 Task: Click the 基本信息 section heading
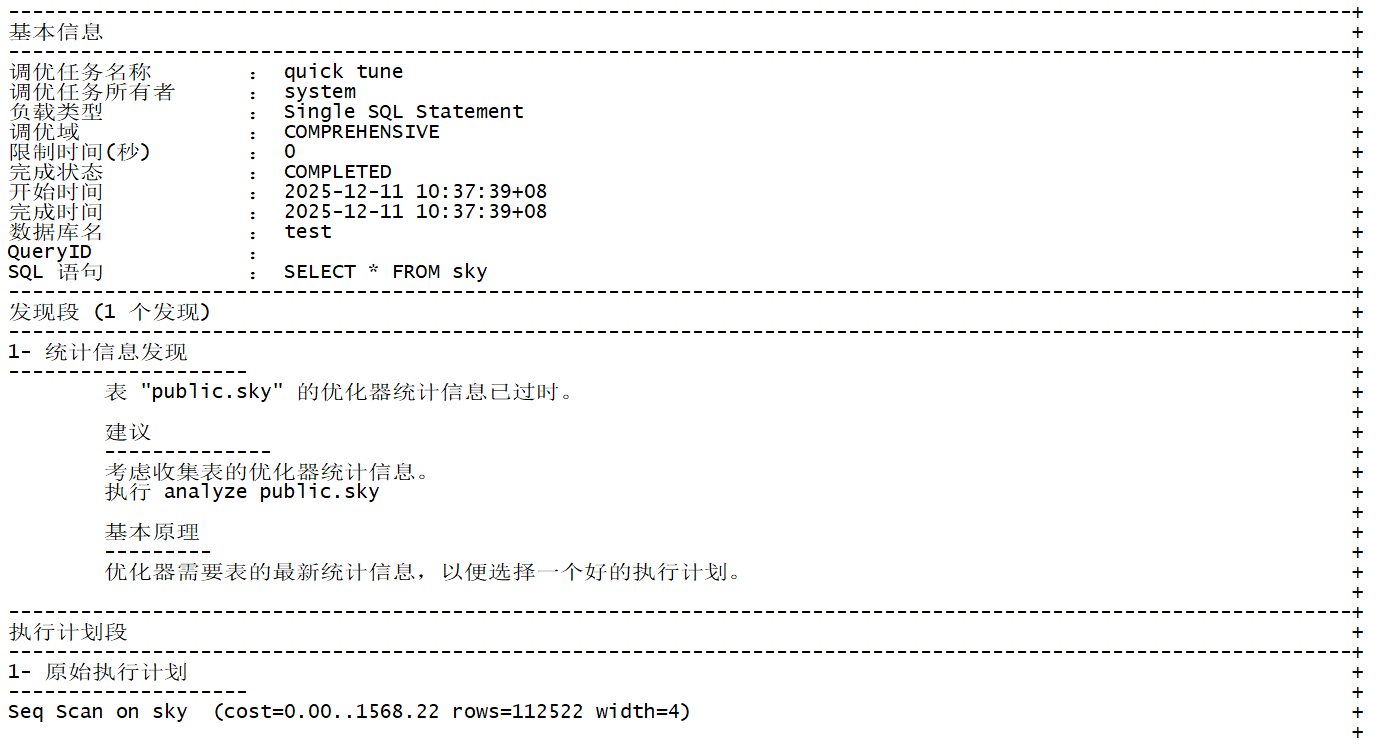pos(56,32)
